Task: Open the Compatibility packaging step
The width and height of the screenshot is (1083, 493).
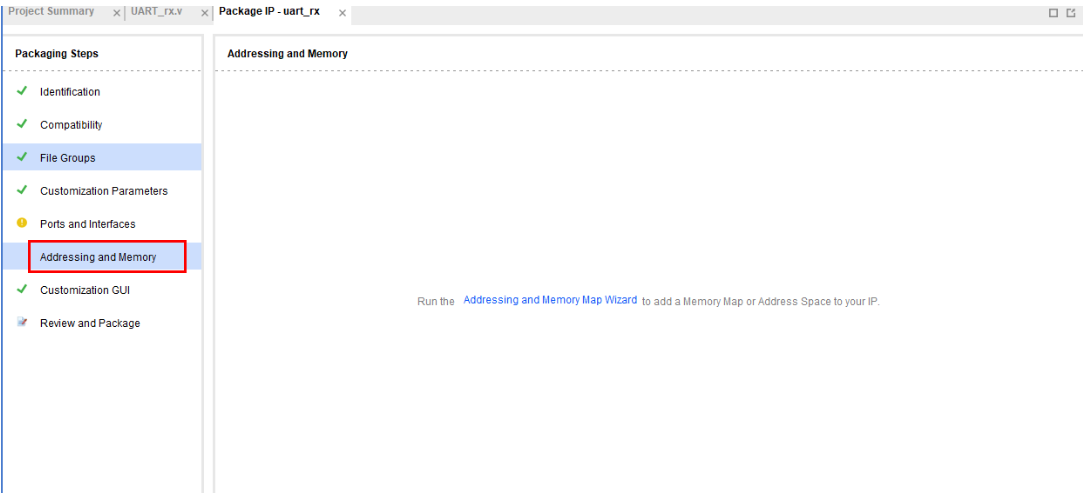Action: tap(71, 125)
